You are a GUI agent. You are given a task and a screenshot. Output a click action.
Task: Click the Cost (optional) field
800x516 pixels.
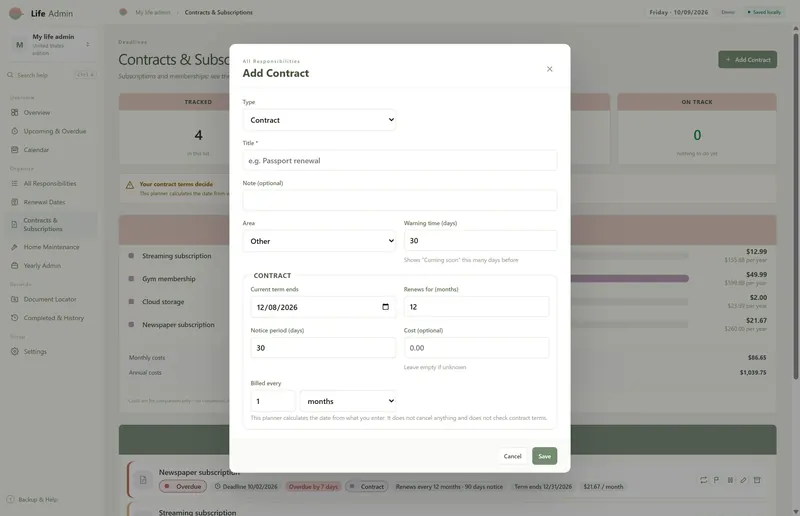point(476,348)
